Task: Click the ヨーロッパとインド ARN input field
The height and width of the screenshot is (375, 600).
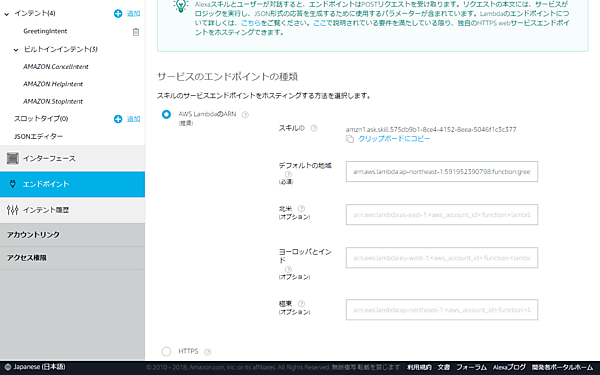Action: click(x=442, y=258)
